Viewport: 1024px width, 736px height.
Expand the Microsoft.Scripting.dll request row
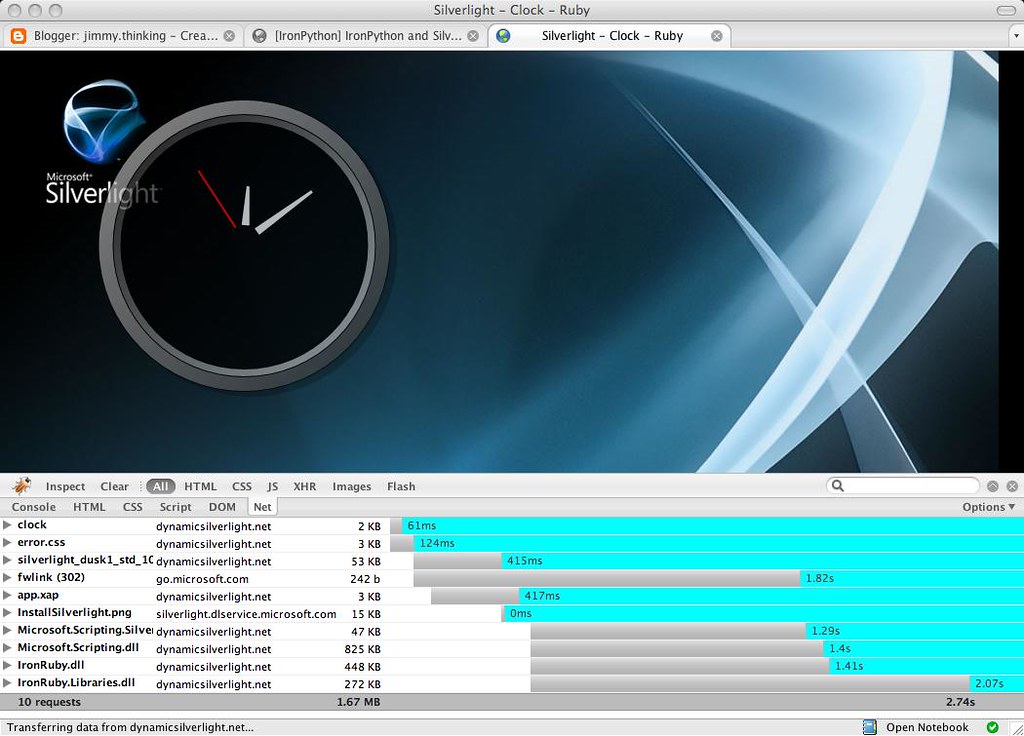(x=7, y=648)
